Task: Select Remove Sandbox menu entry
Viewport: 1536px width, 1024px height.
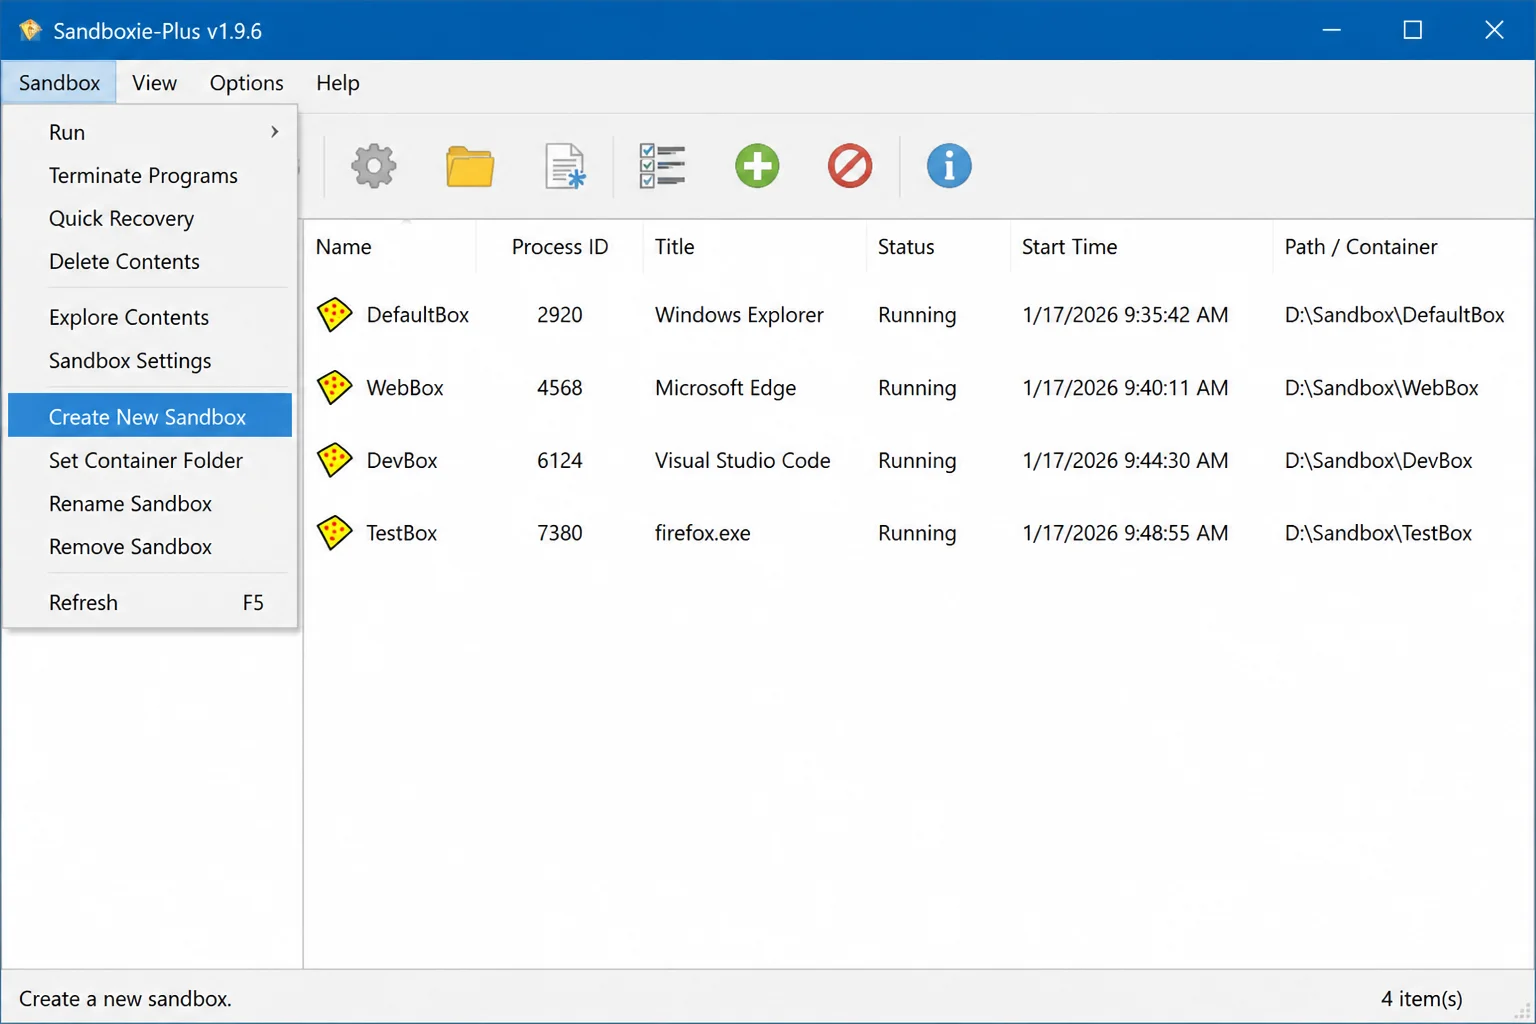Action: (x=150, y=546)
